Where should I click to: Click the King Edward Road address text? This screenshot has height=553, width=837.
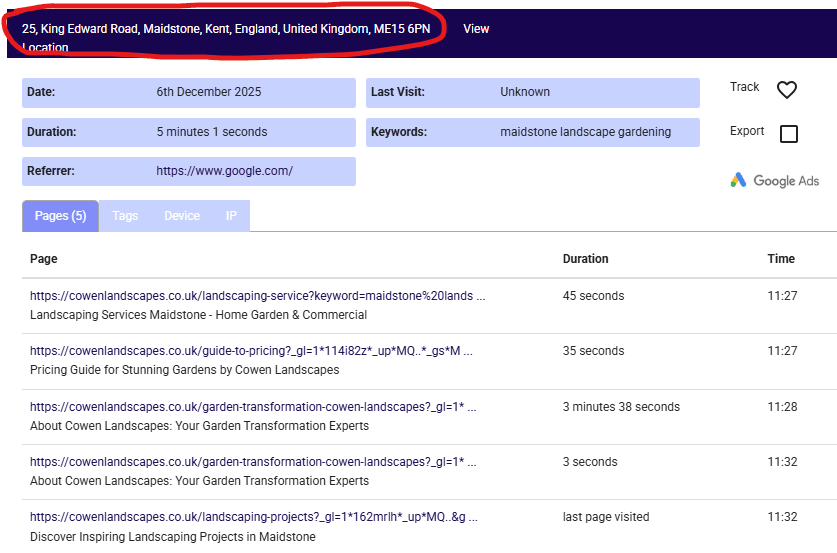pos(226,29)
